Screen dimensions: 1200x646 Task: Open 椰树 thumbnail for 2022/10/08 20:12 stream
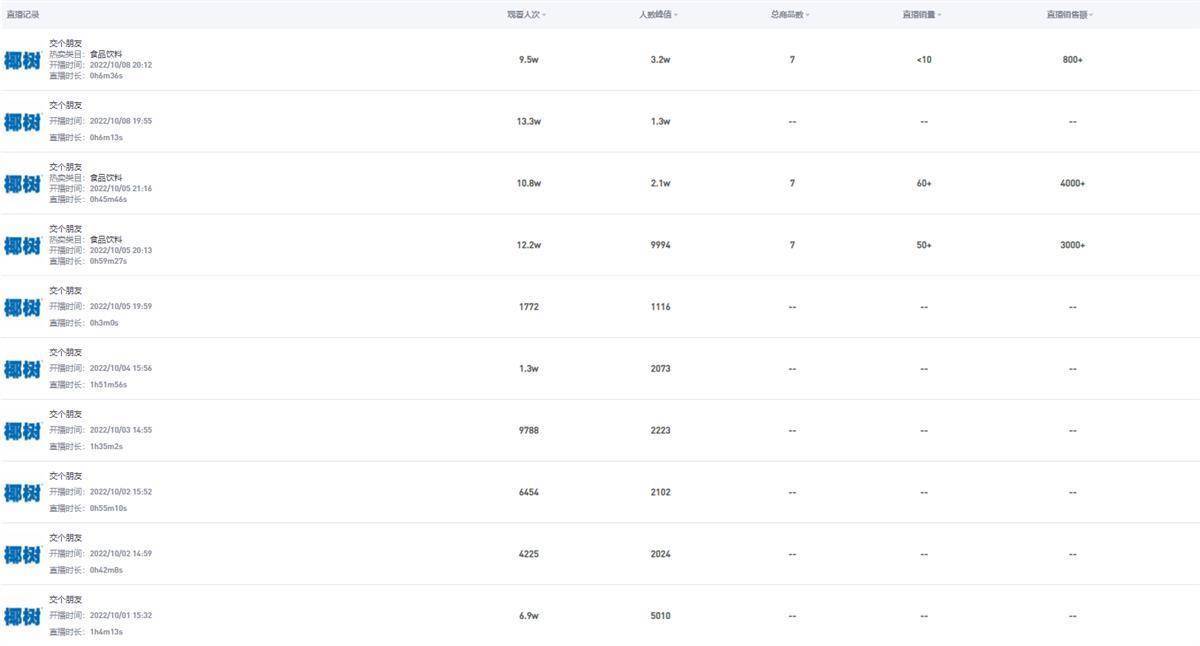[x=22, y=60]
